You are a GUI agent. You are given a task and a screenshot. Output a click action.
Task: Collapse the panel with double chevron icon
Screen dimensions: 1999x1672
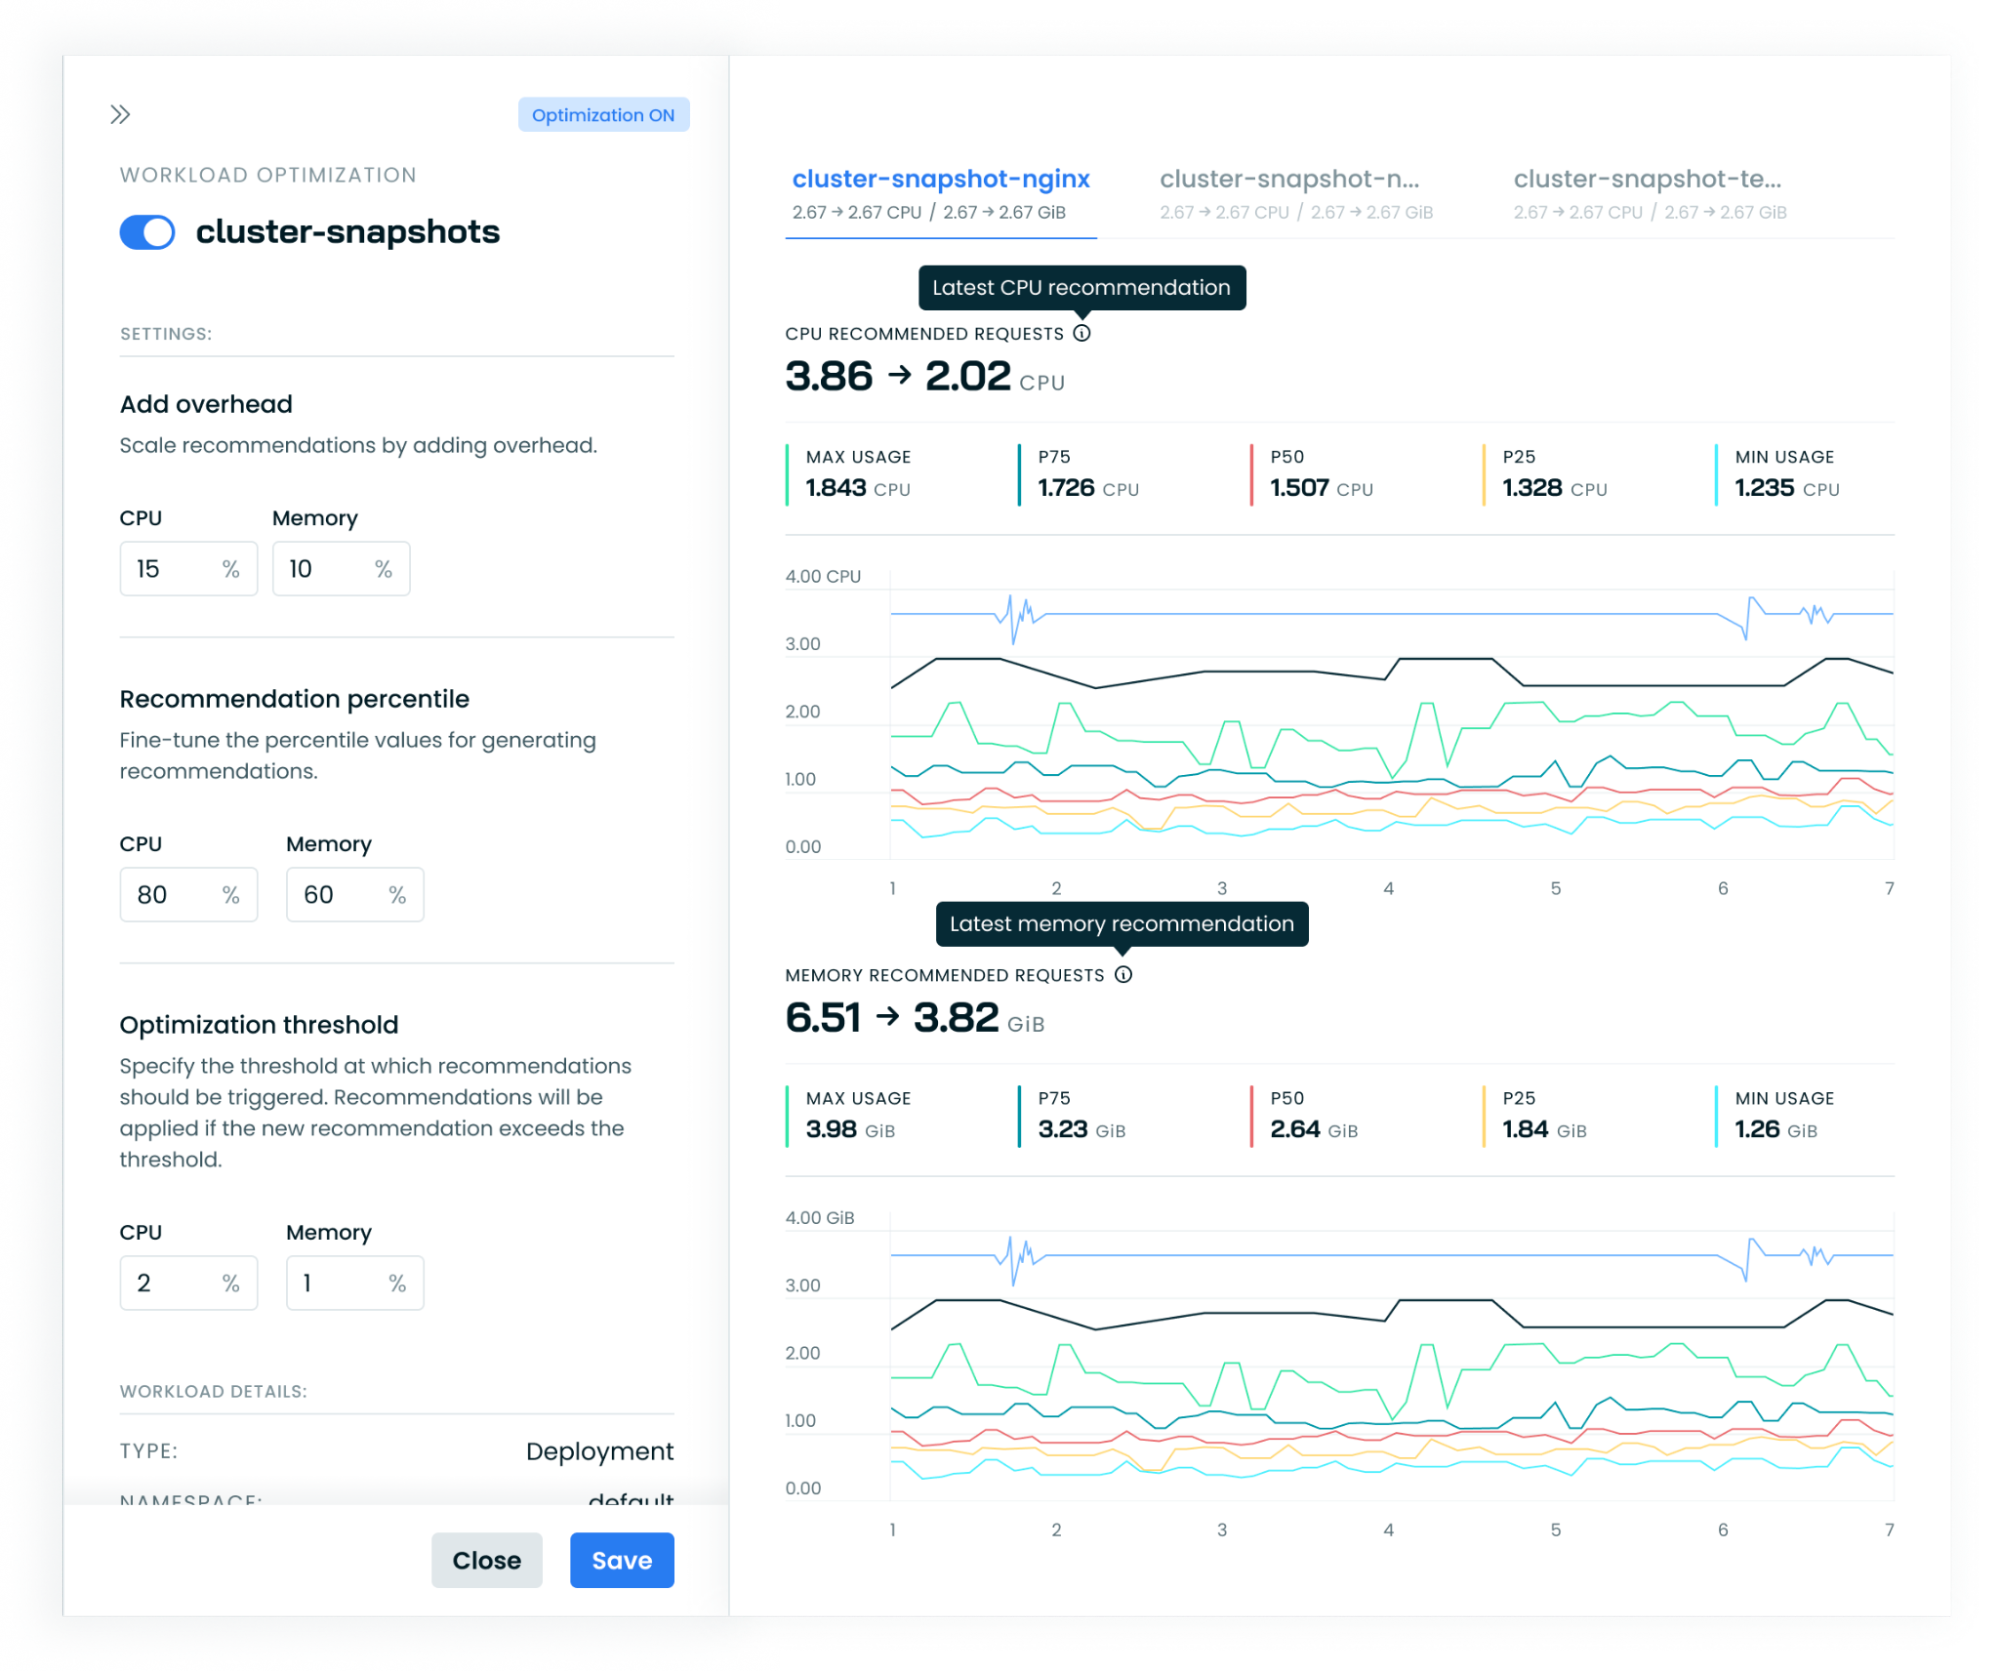(x=120, y=114)
